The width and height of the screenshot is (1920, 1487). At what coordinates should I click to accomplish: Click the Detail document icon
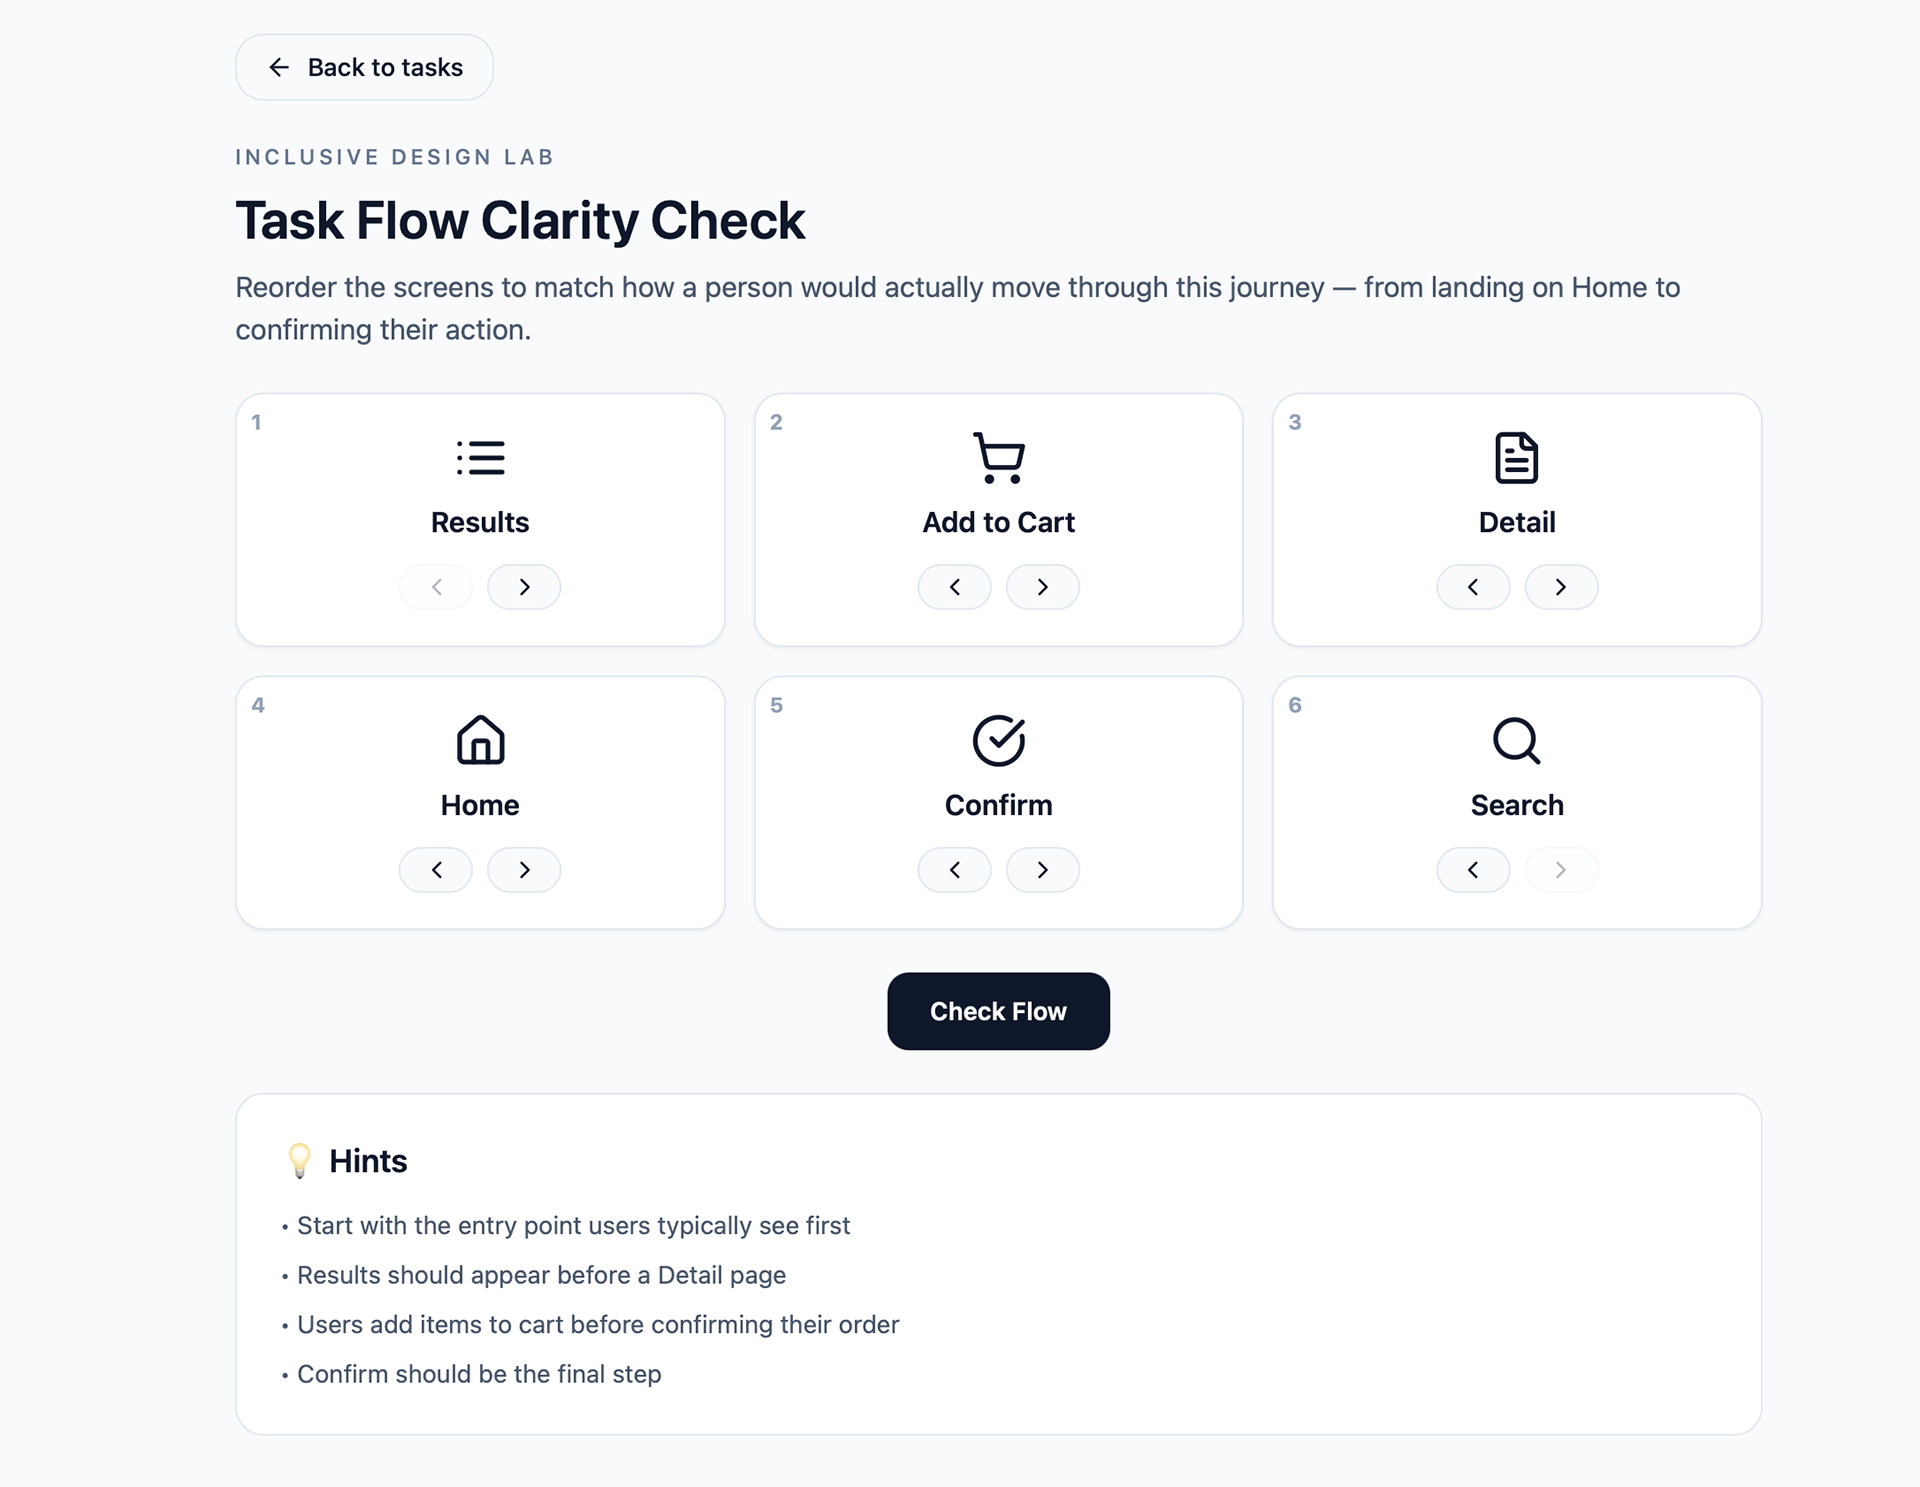(1516, 458)
